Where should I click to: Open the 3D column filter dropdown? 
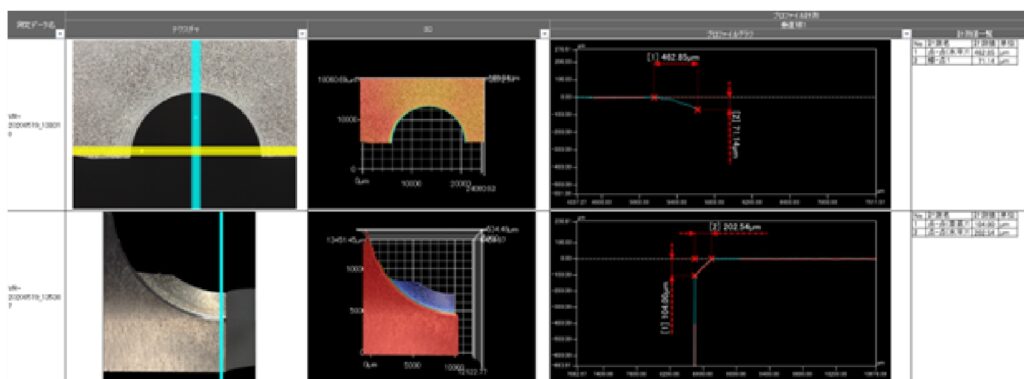545,33
